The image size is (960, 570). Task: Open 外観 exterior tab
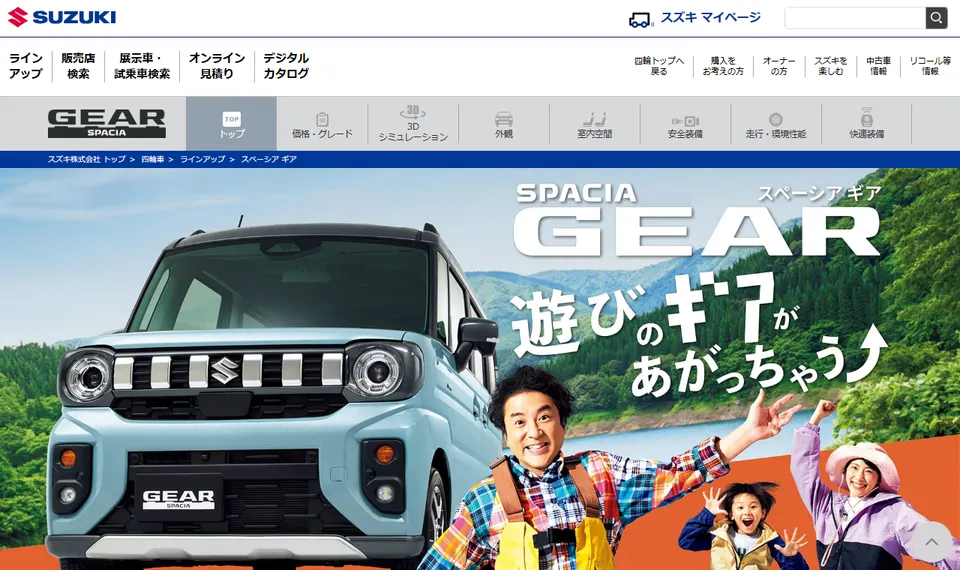click(504, 124)
